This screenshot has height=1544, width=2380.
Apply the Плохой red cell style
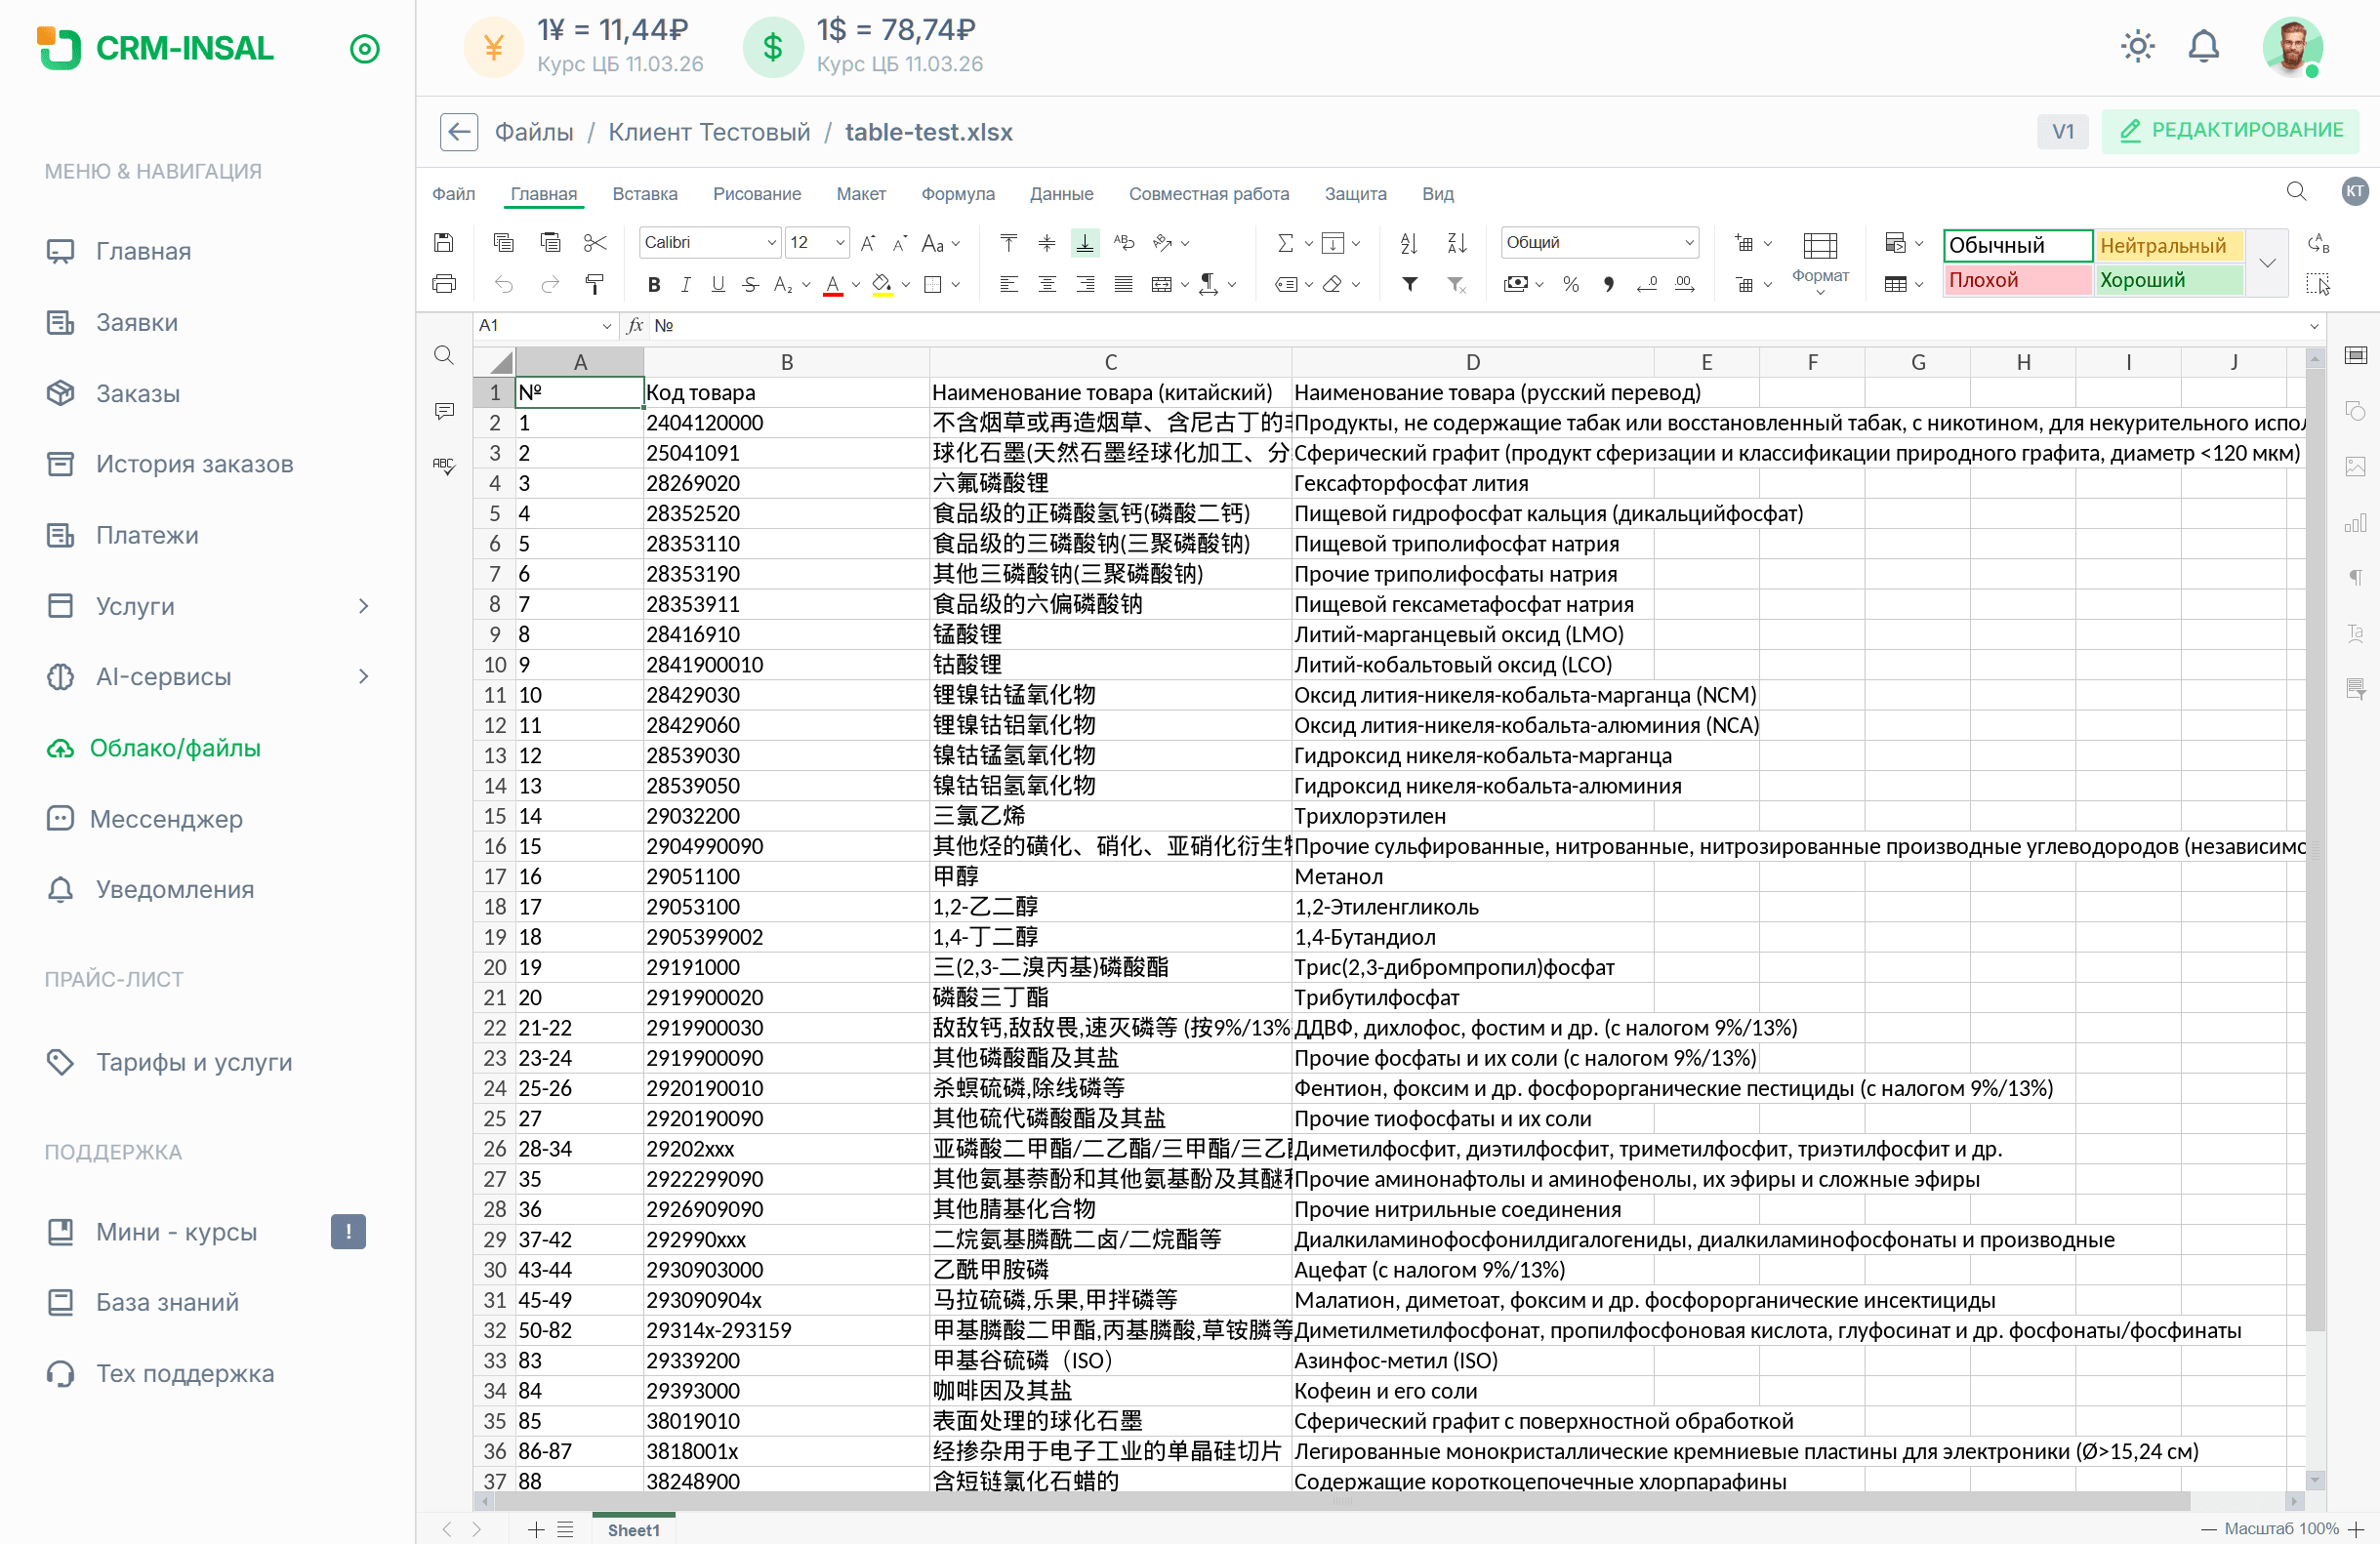(x=2016, y=281)
